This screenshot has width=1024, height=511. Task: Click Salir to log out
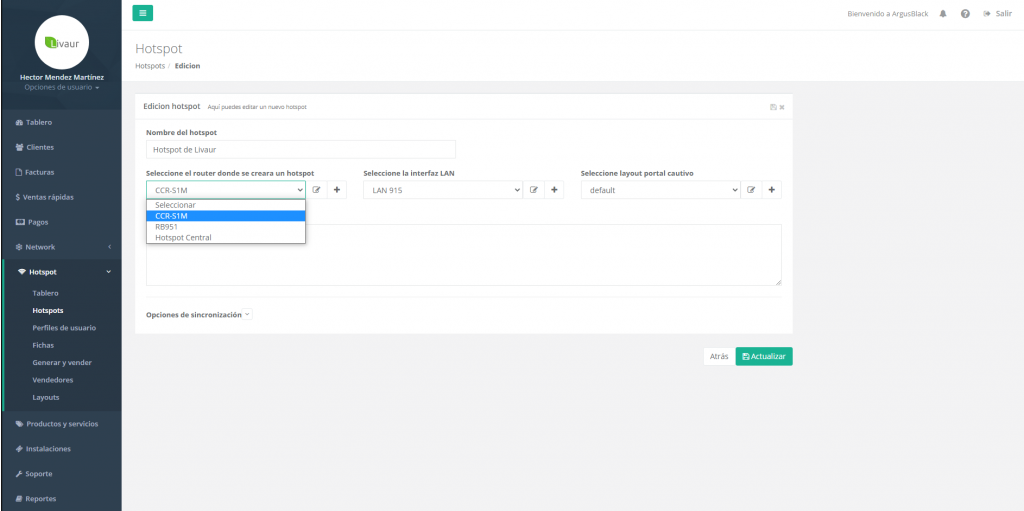coord(998,14)
